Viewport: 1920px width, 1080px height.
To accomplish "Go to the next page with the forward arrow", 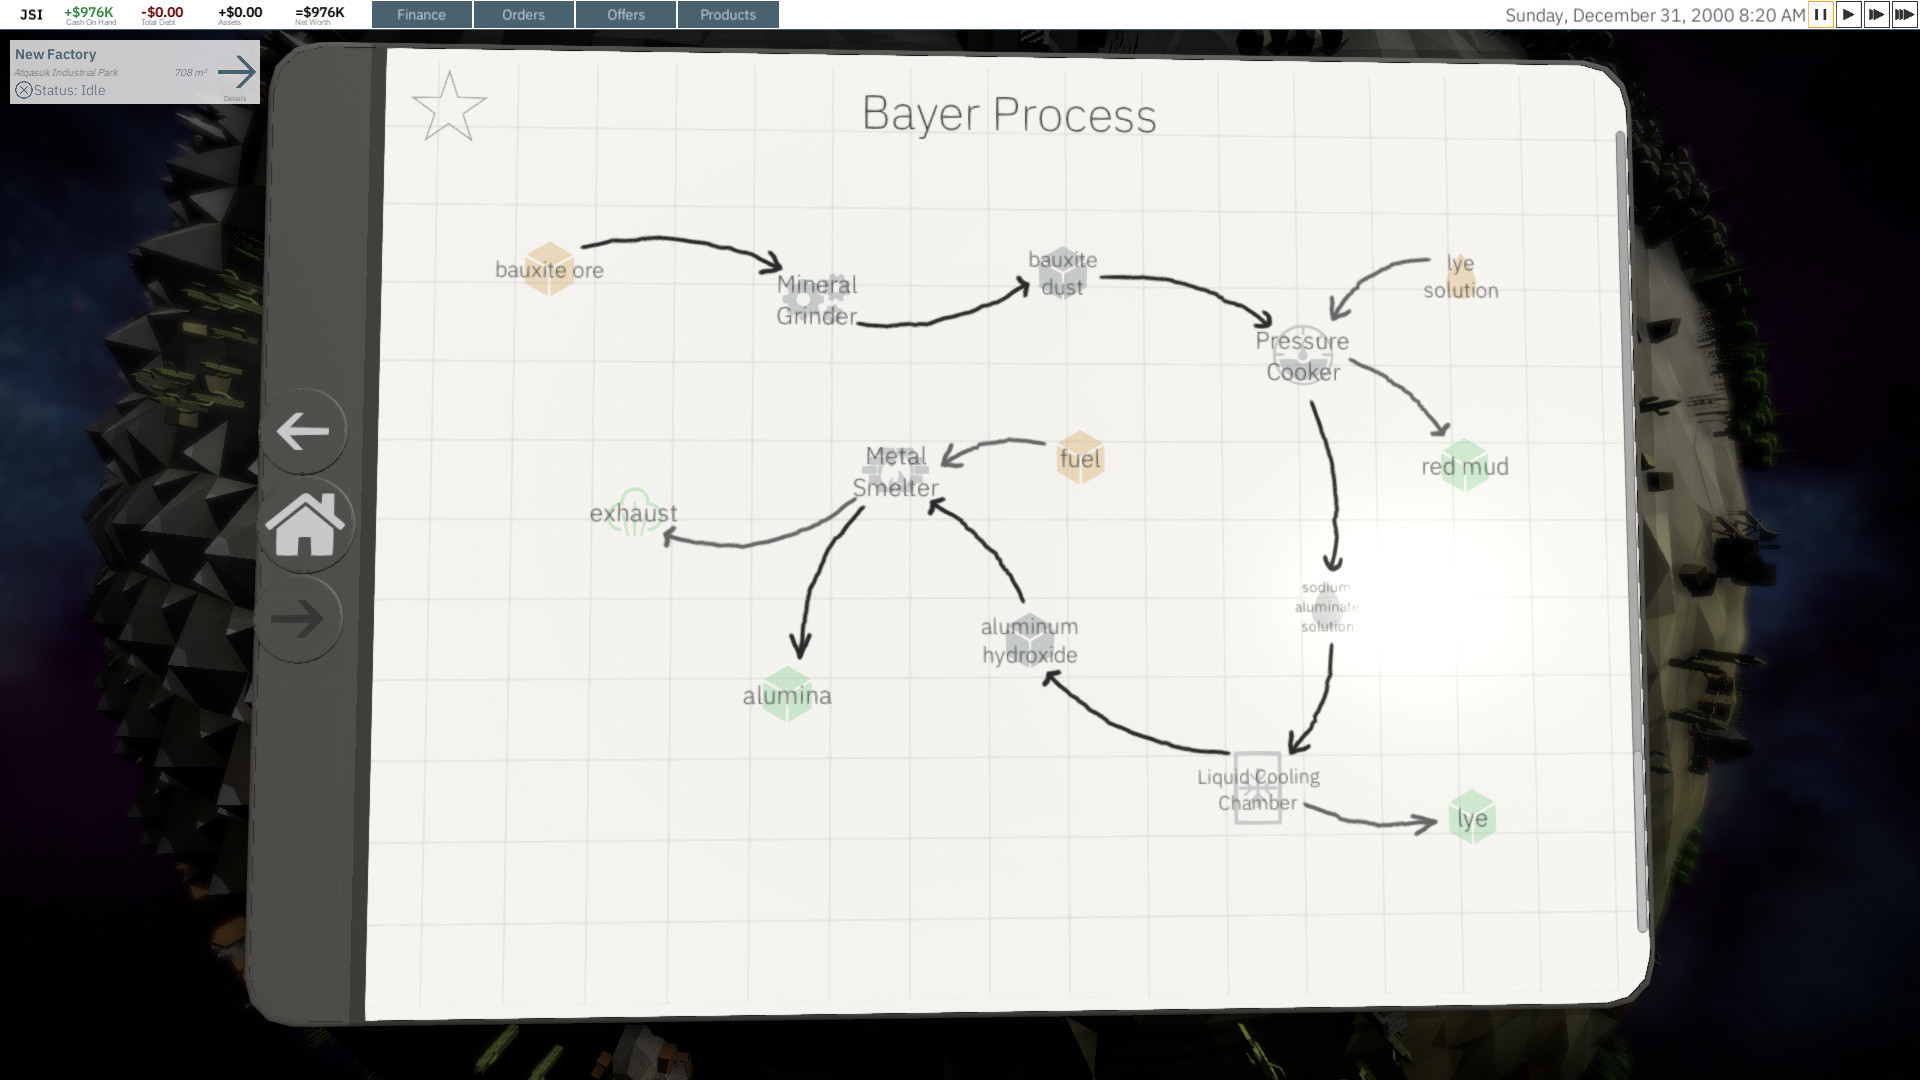I will click(298, 618).
